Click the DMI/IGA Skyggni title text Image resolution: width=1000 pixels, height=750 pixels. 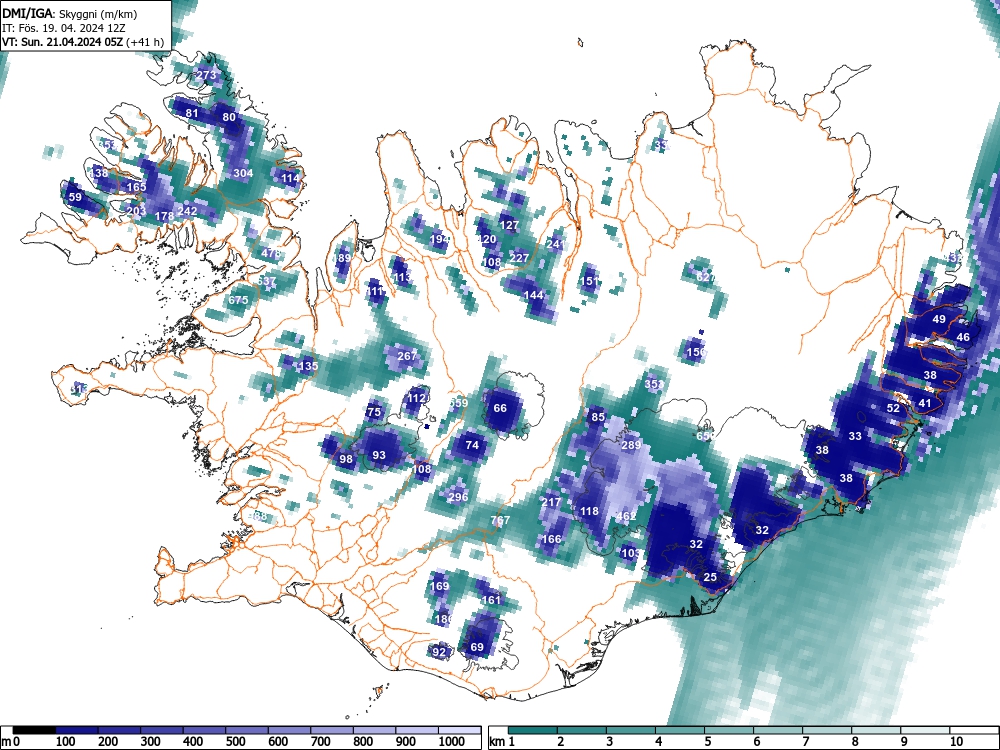[70, 13]
